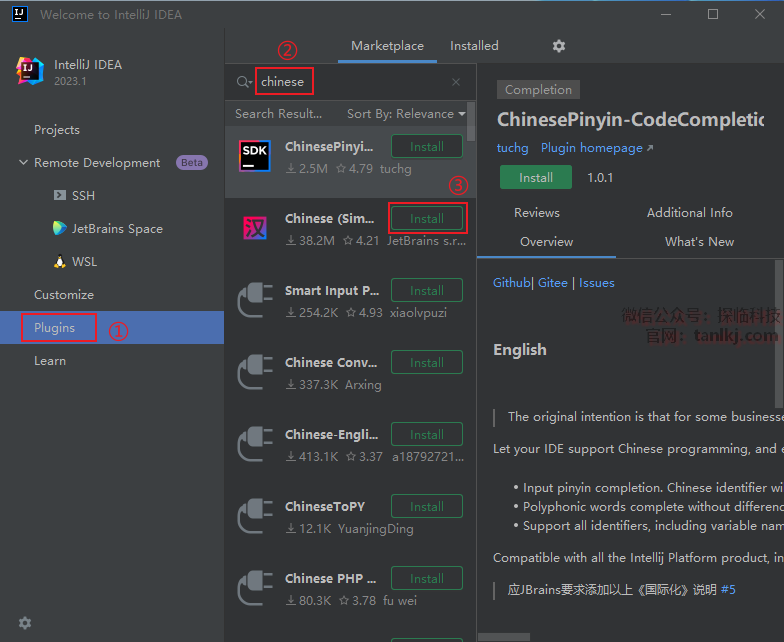This screenshot has width=784, height=642.
Task: Click the Search Results label
Action: point(278,114)
